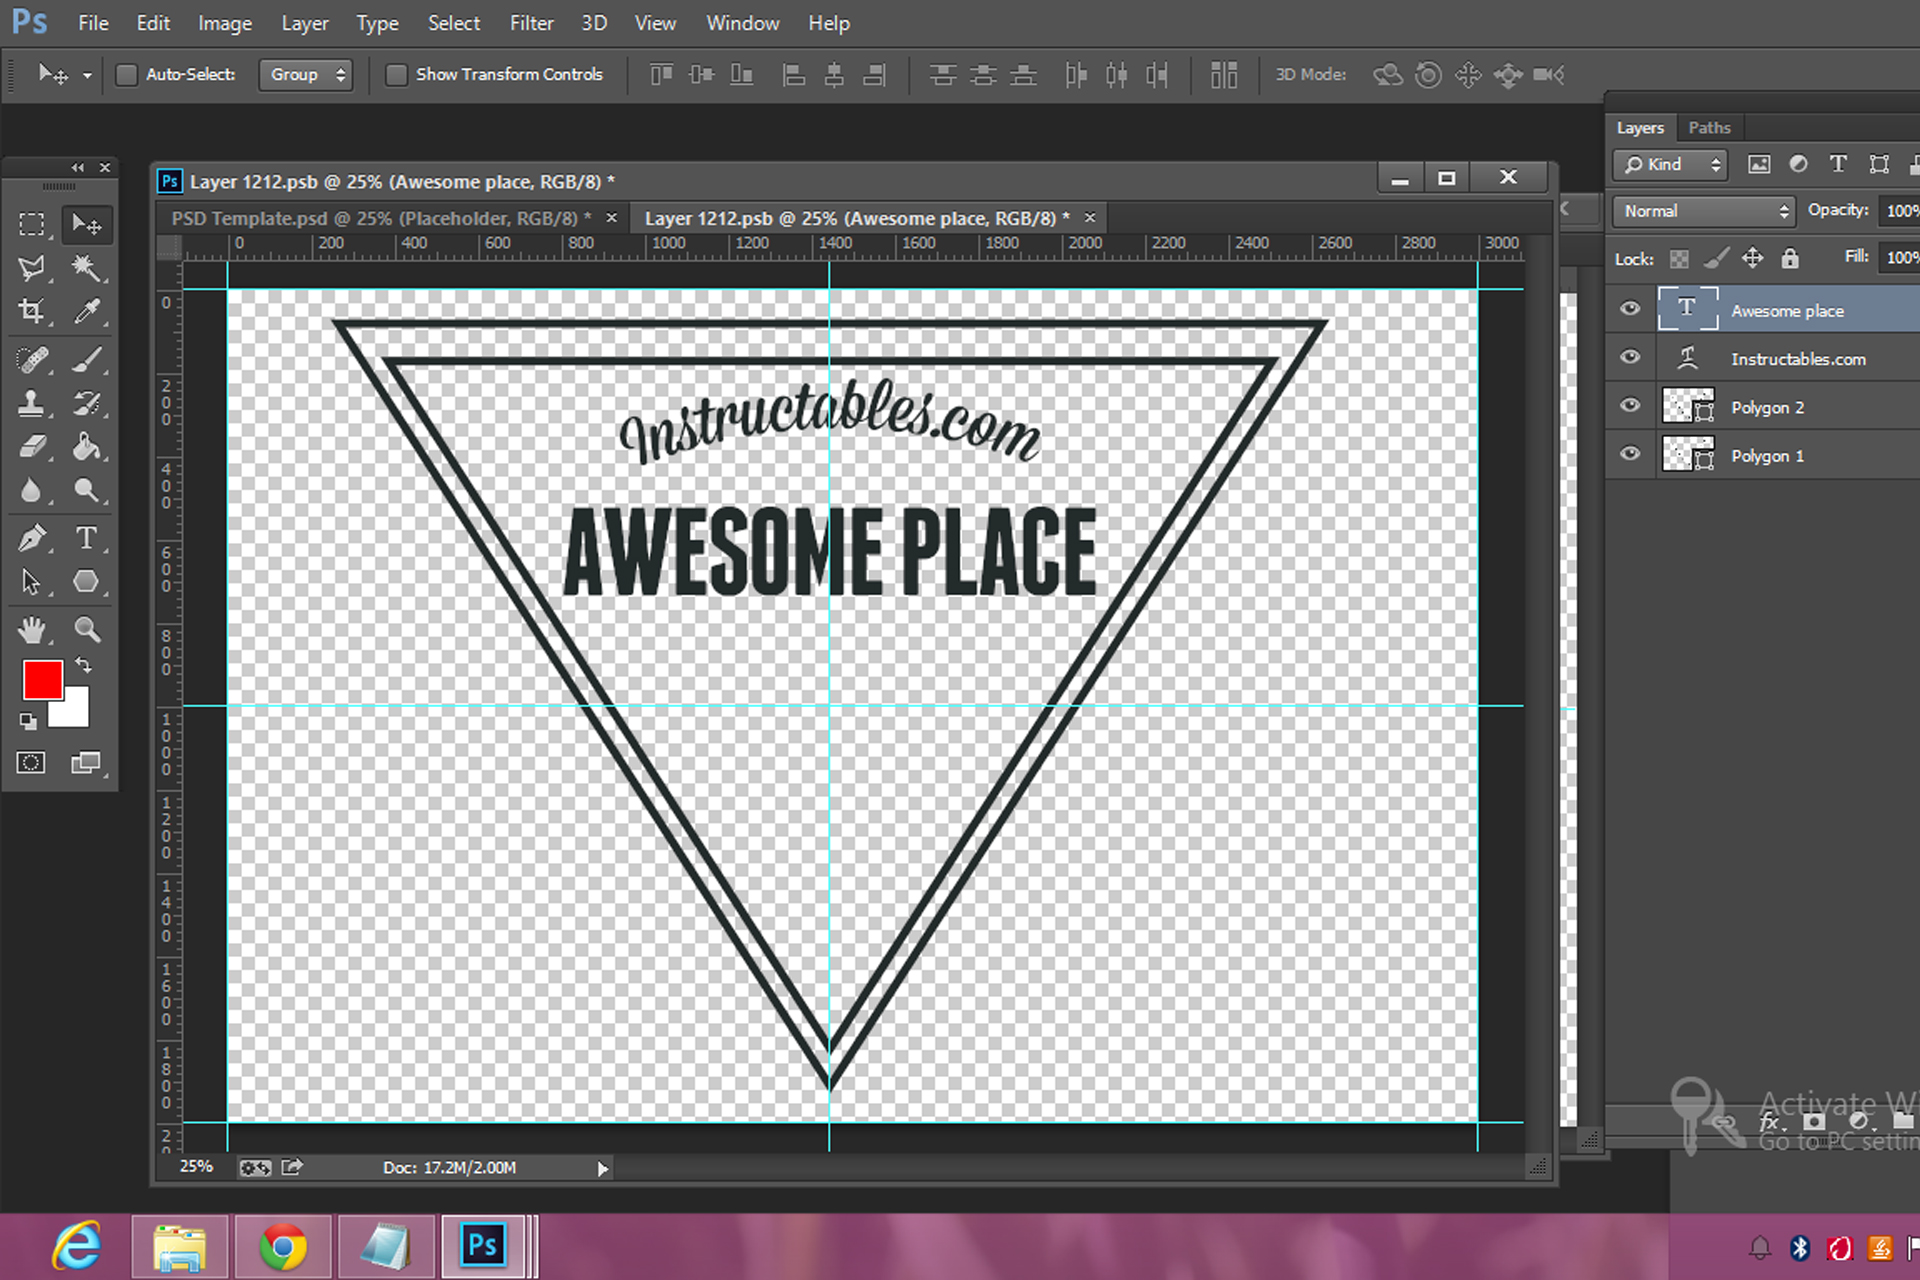Open the File menu

[93, 23]
